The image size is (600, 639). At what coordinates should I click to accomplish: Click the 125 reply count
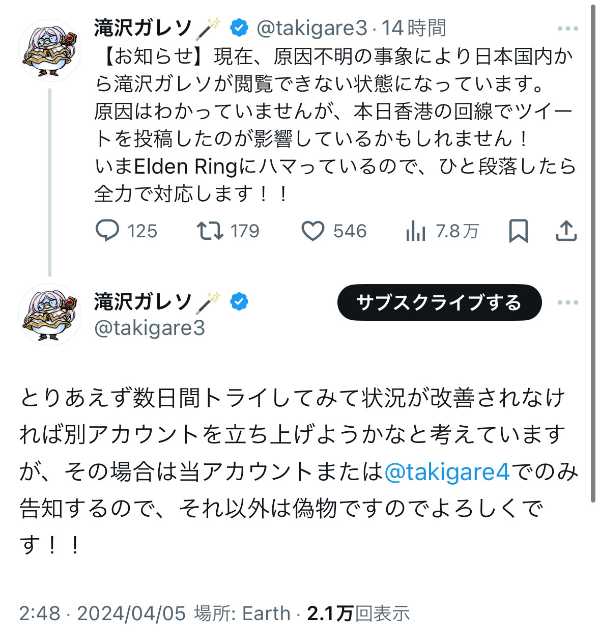[142, 231]
